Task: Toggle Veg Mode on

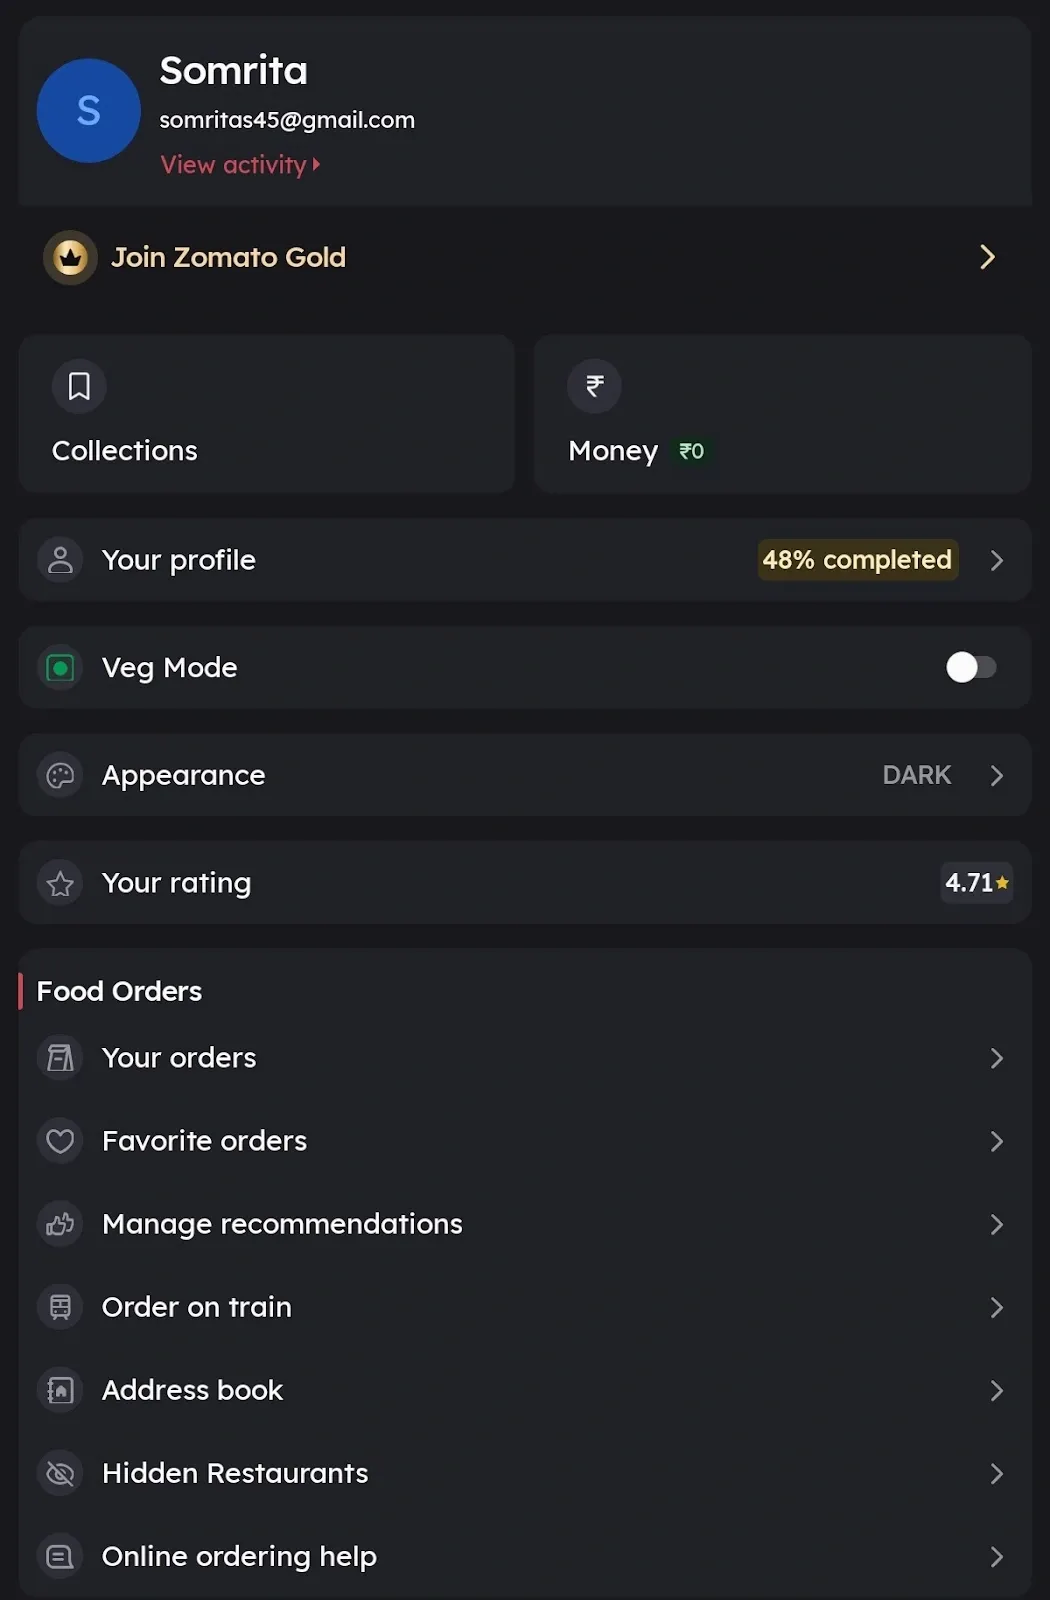Action: [x=971, y=667]
